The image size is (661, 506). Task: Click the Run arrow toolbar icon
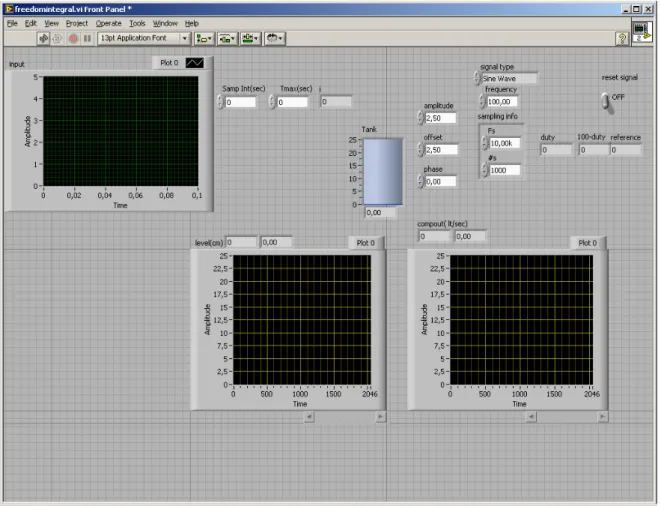pyautogui.click(x=43, y=38)
